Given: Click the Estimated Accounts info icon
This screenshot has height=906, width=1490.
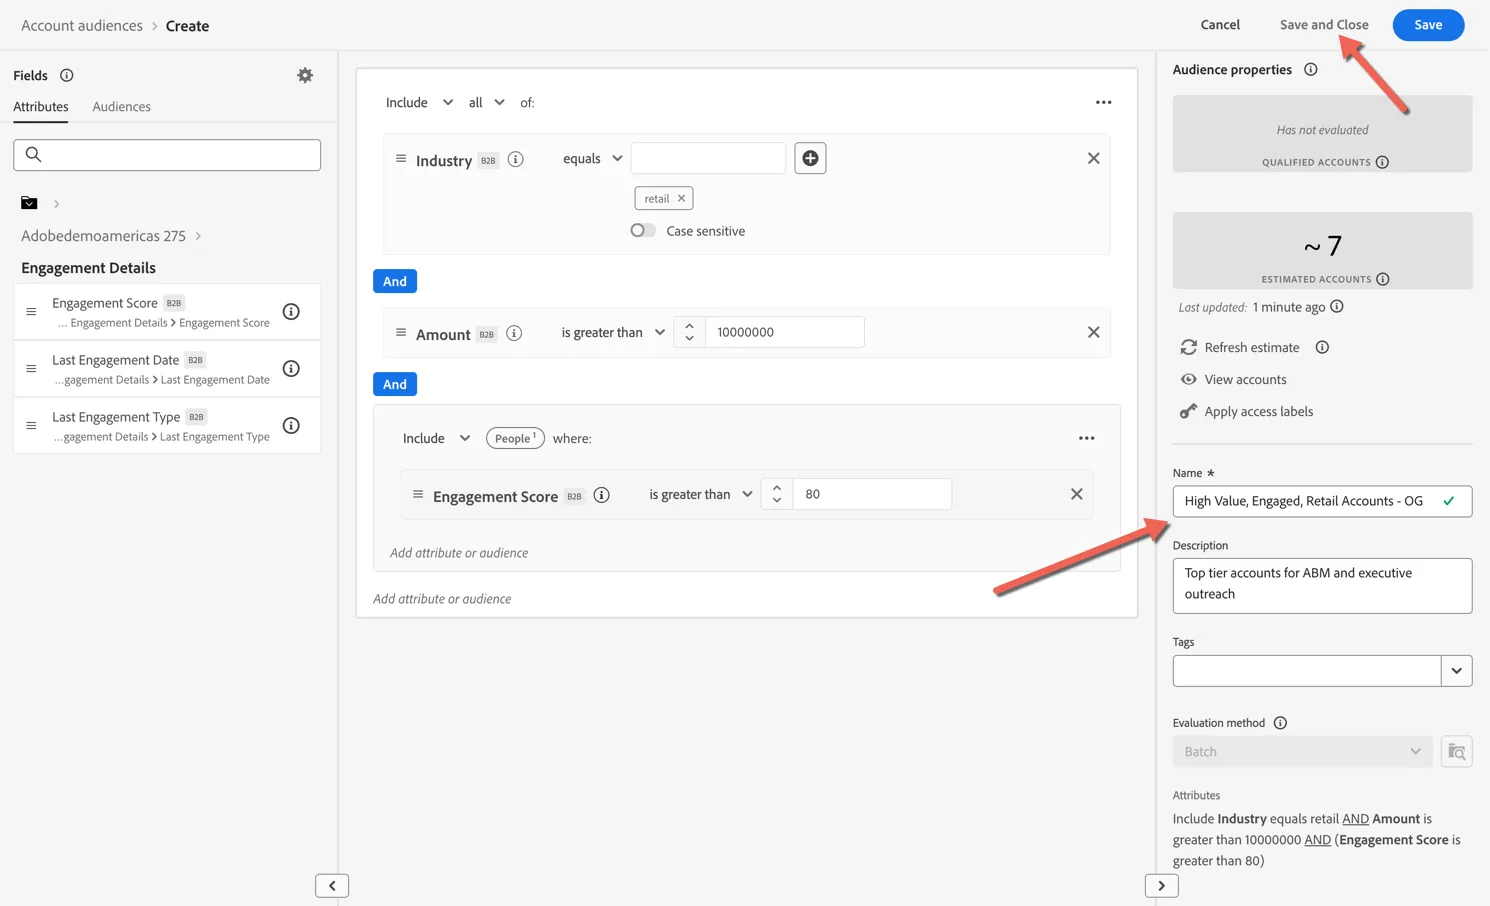Looking at the screenshot, I should (1383, 279).
